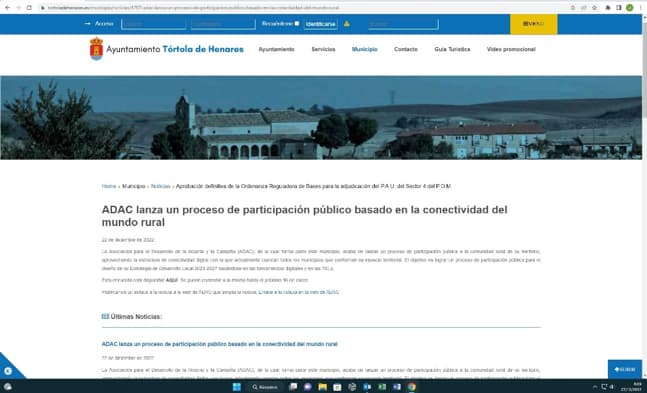
Task: Click the village landscape banner image
Action: [x=321, y=118]
